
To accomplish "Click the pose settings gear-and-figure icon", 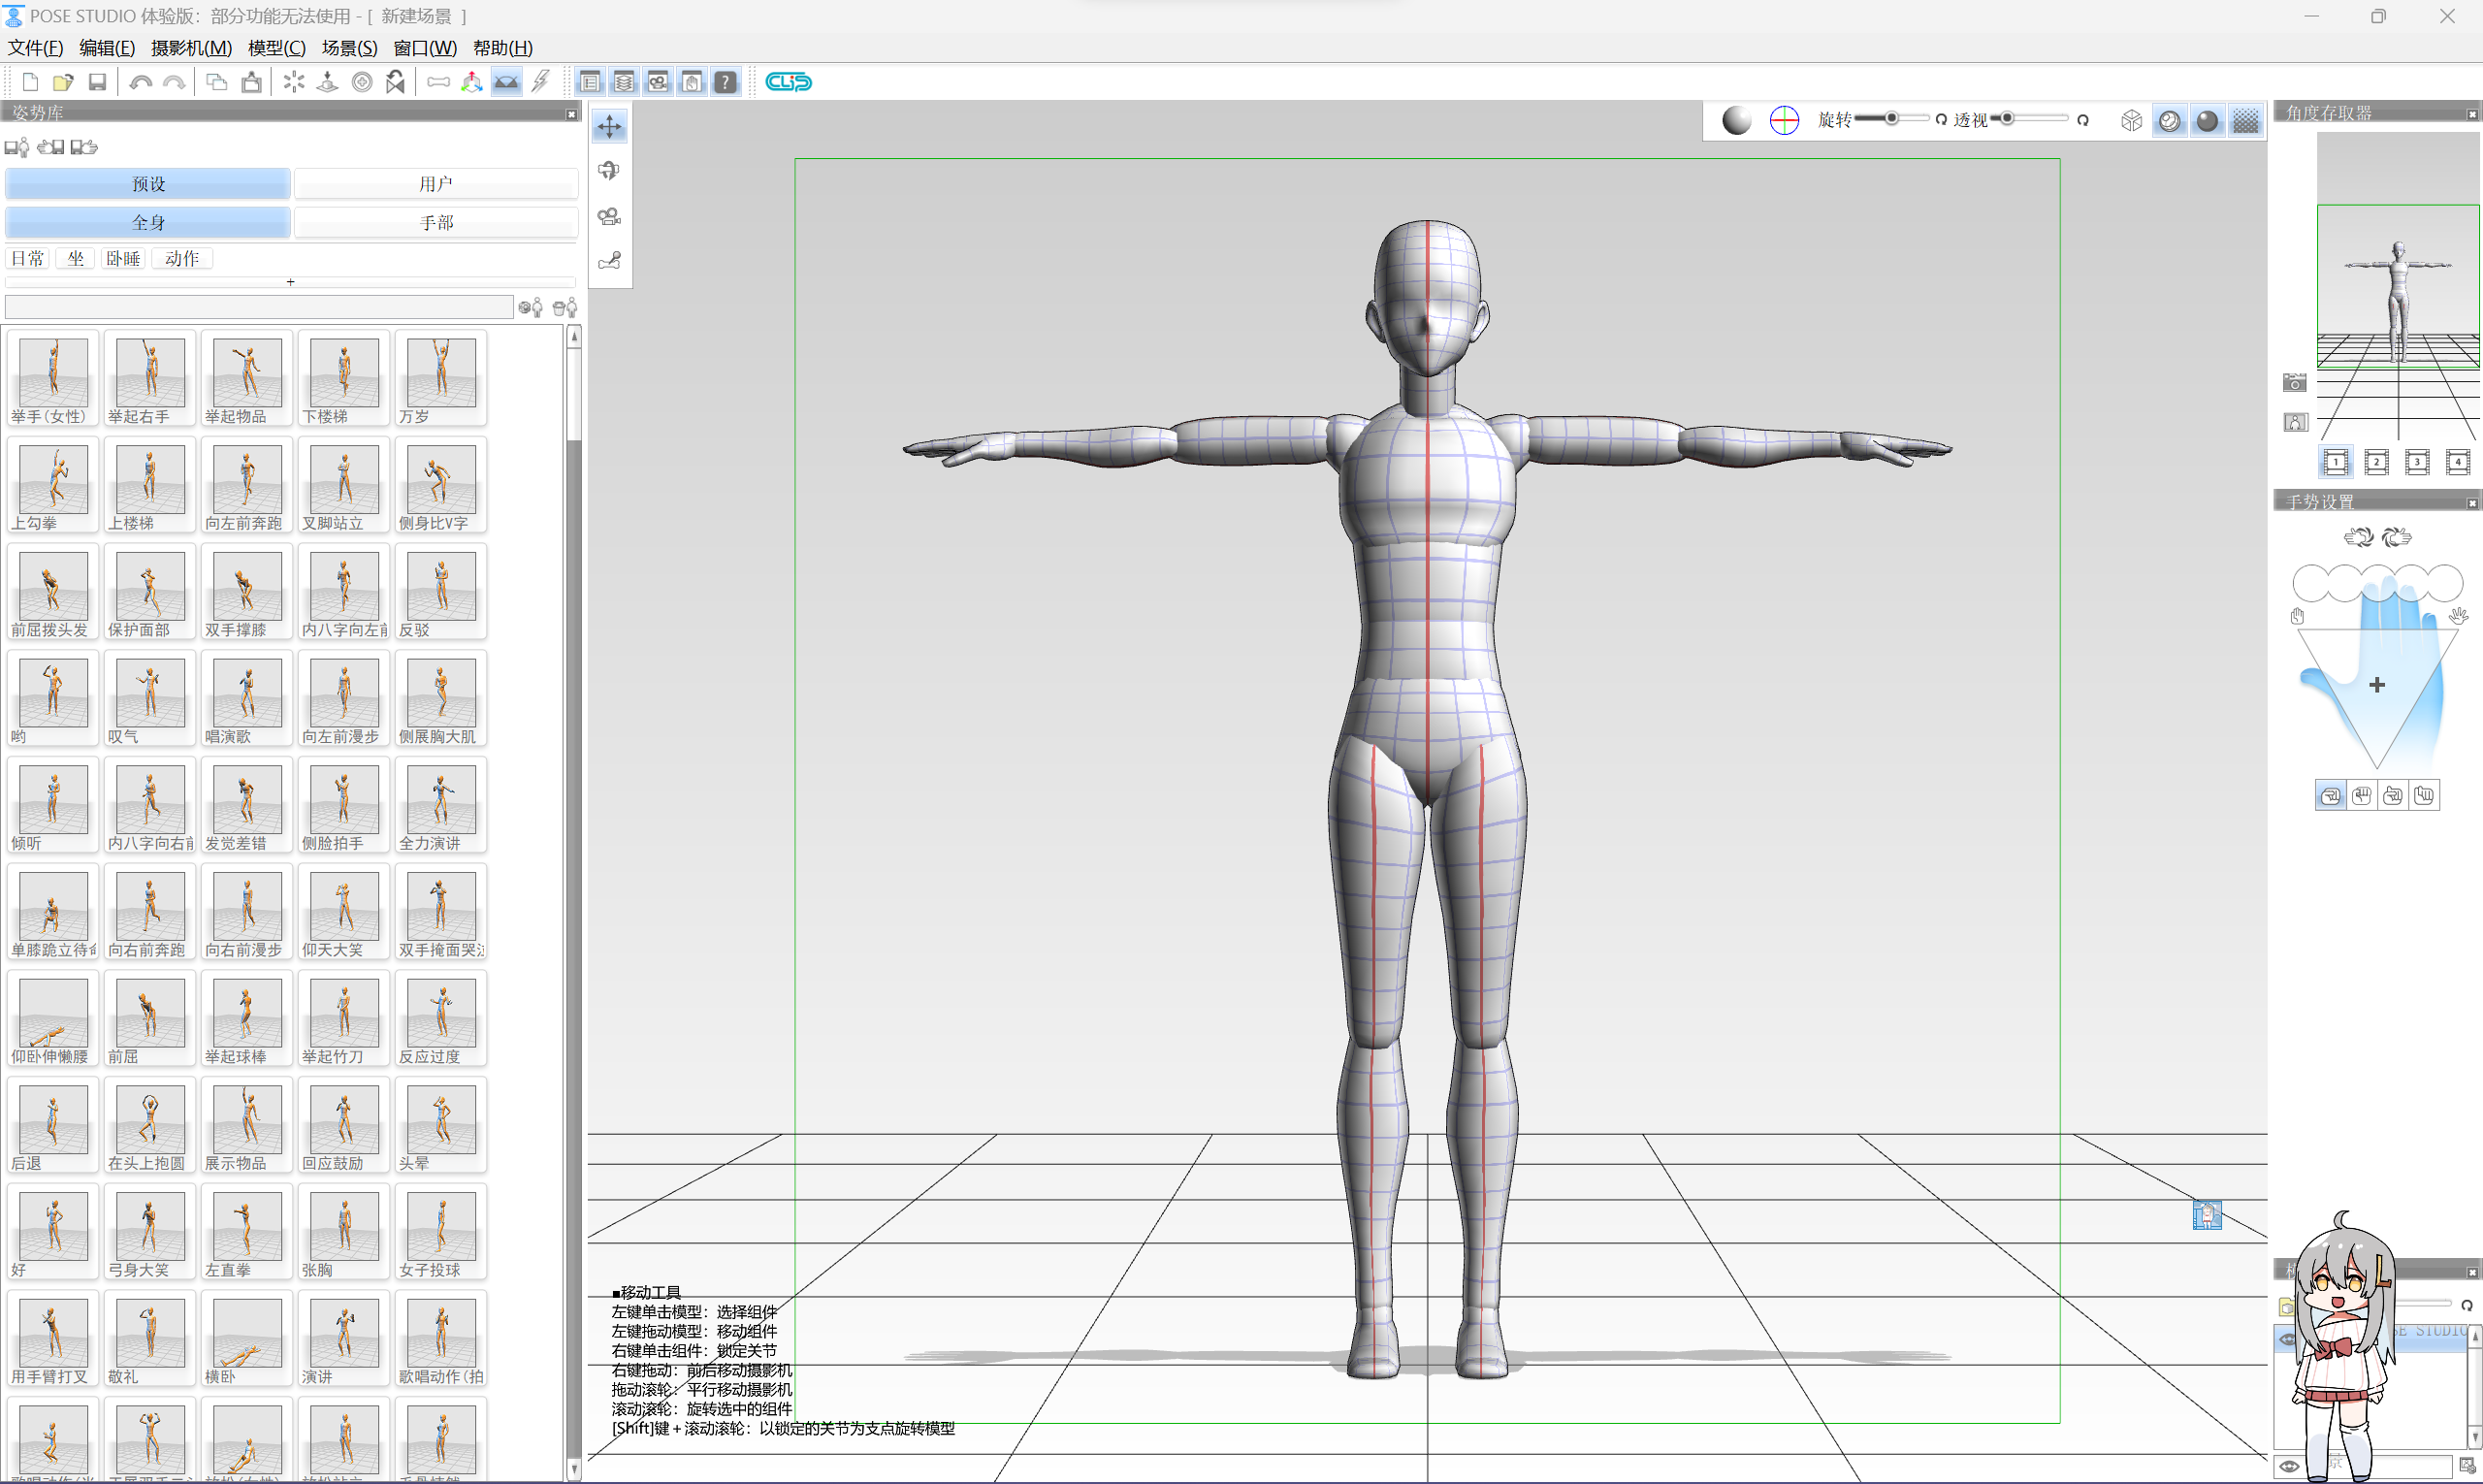I will [531, 308].
